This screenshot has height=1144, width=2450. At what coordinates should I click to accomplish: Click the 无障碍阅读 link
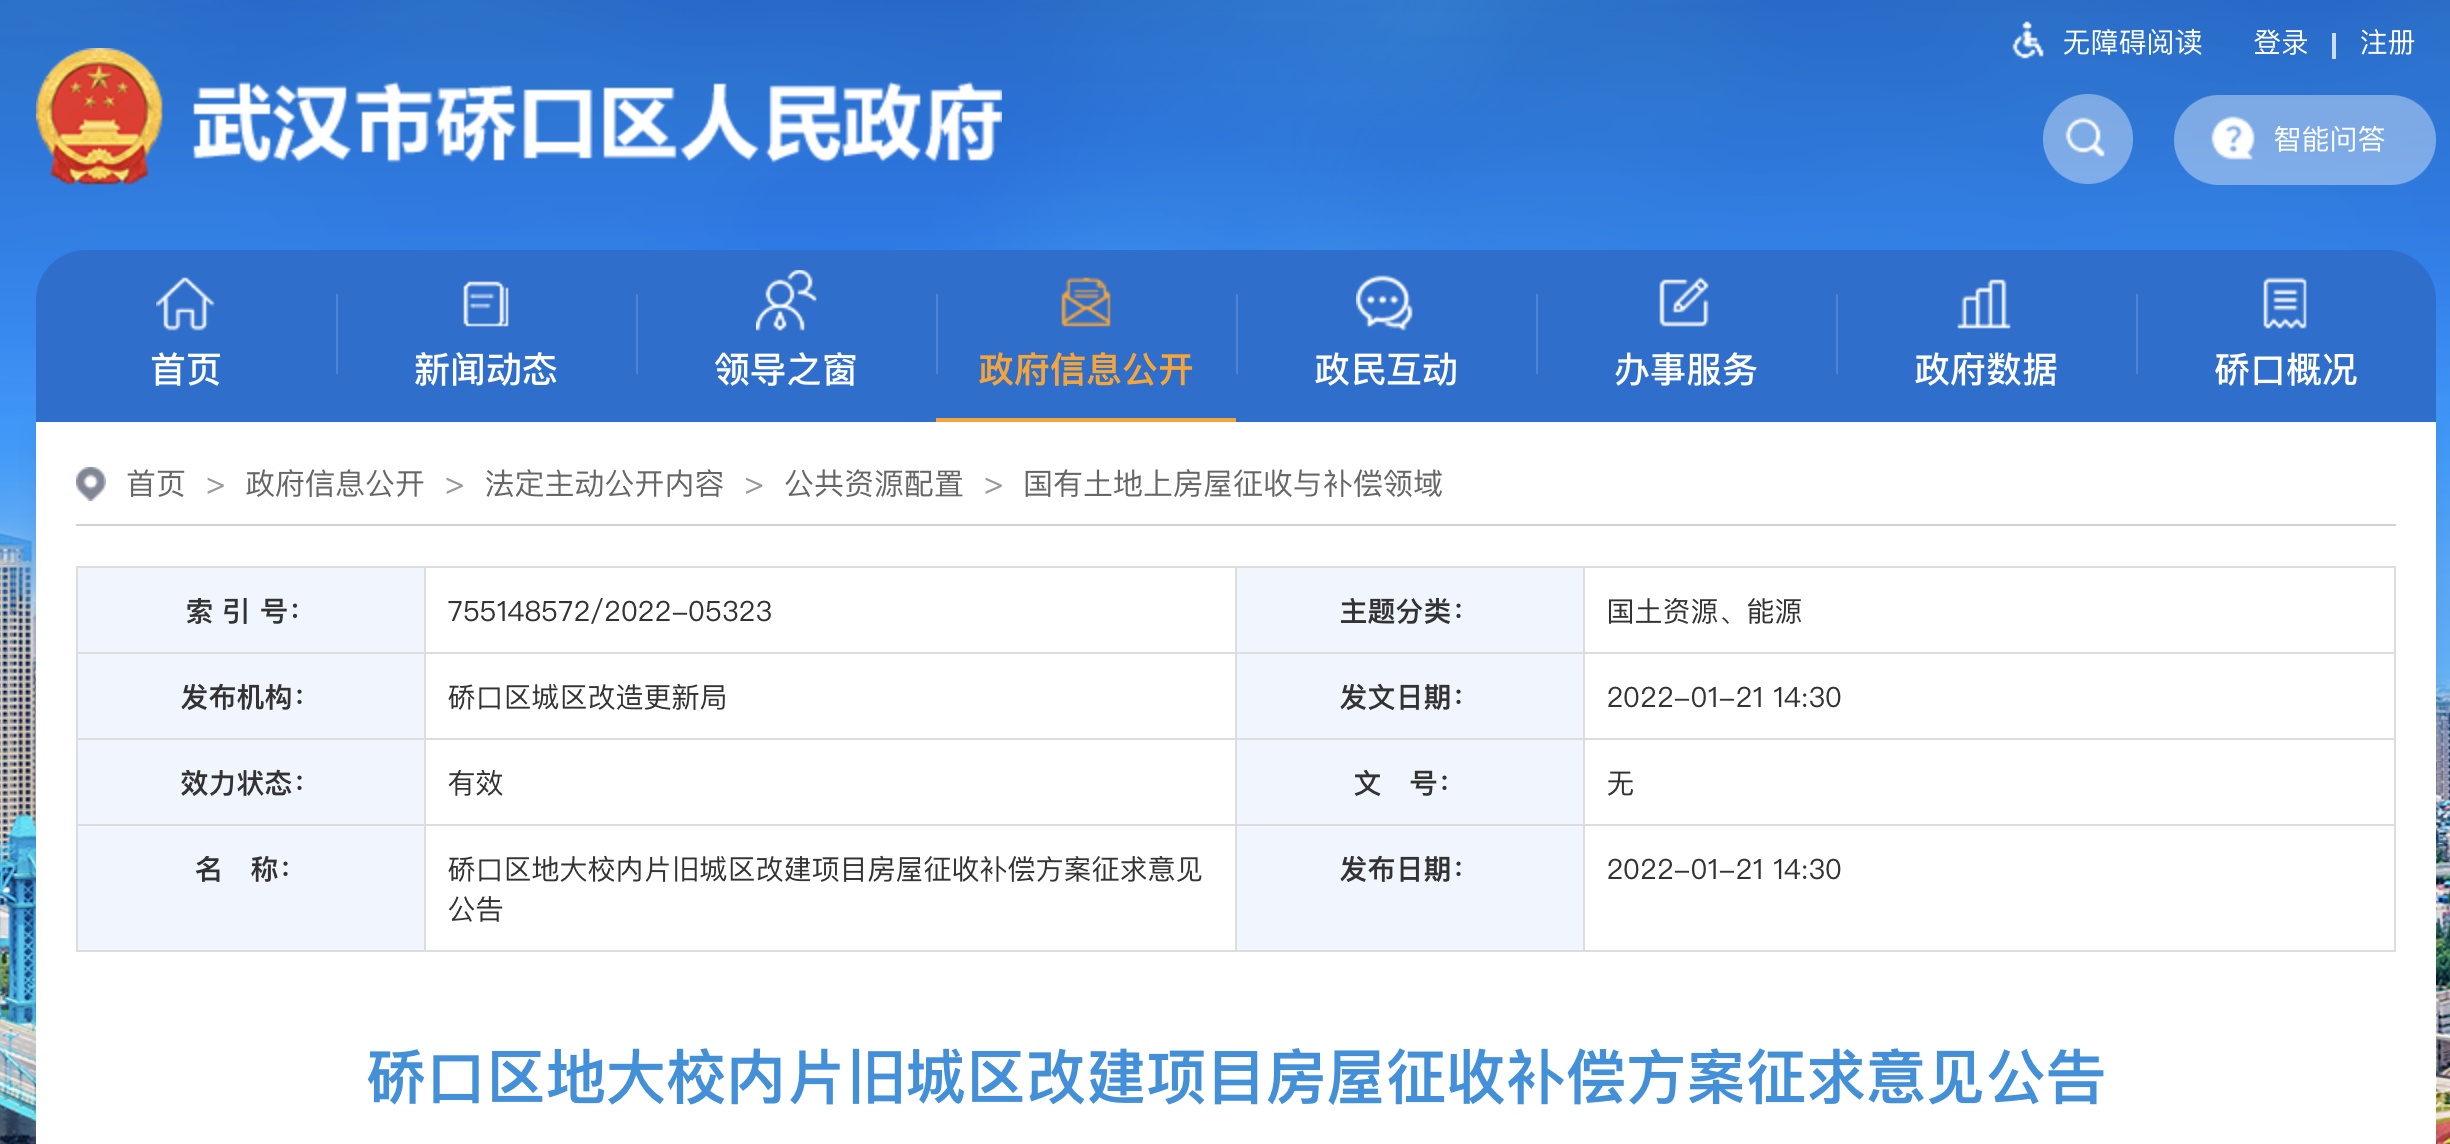tap(2132, 42)
